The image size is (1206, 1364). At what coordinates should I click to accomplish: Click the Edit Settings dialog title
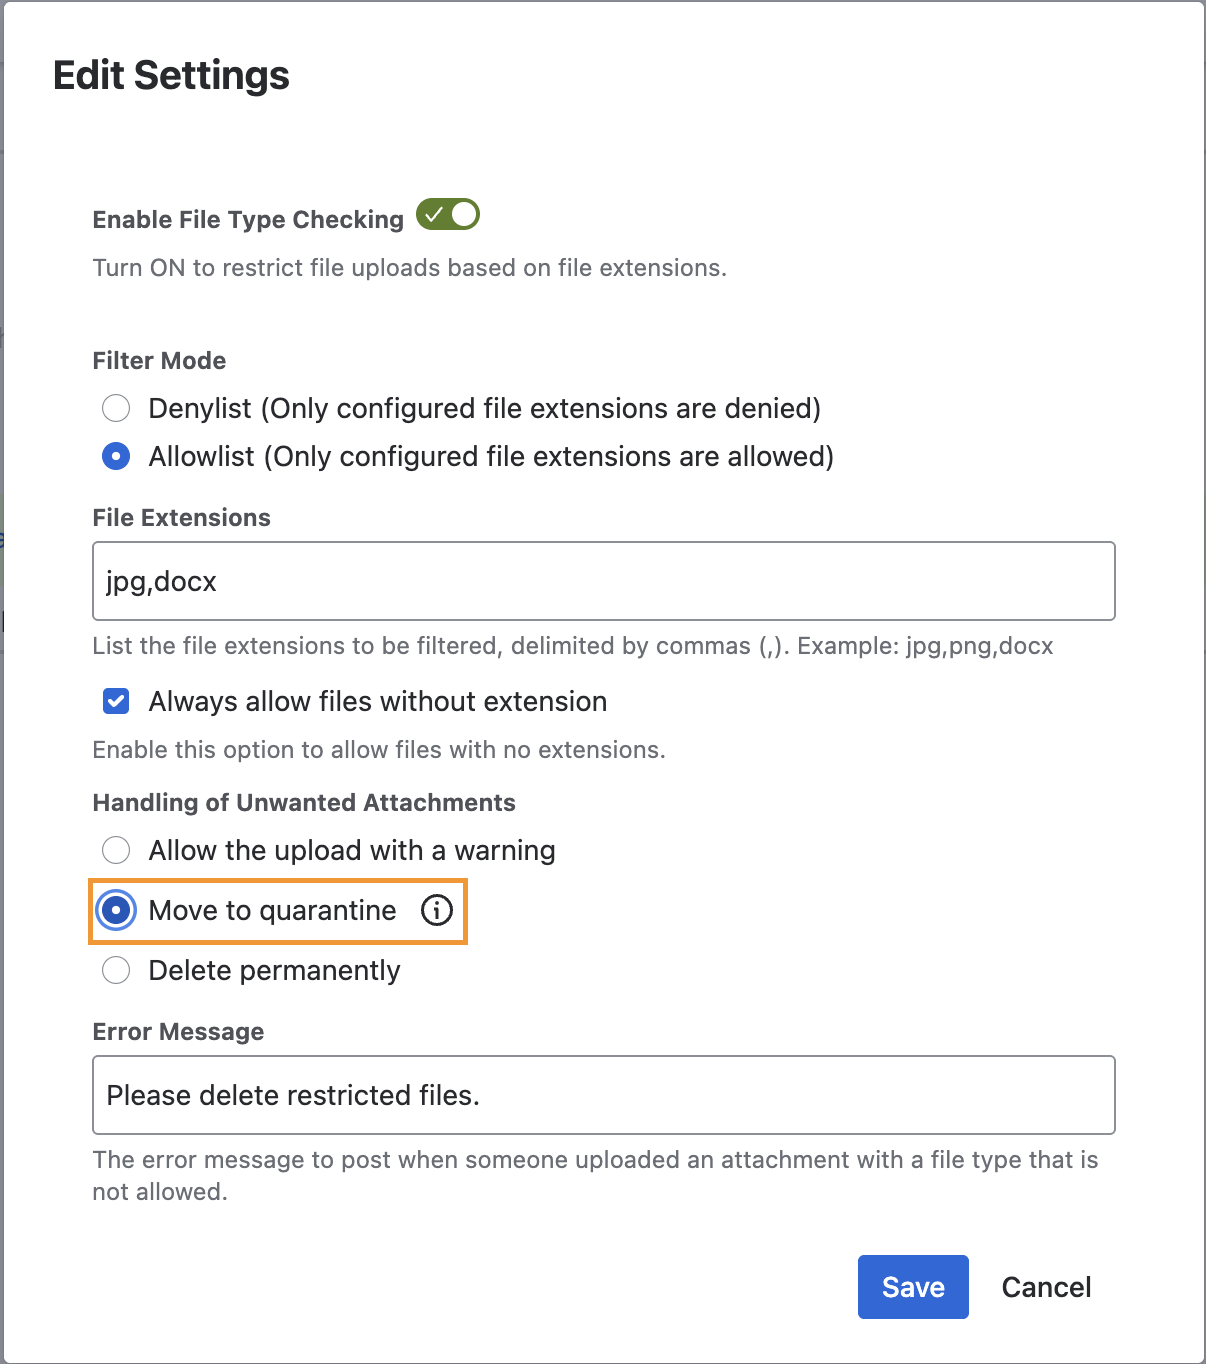[x=171, y=76]
